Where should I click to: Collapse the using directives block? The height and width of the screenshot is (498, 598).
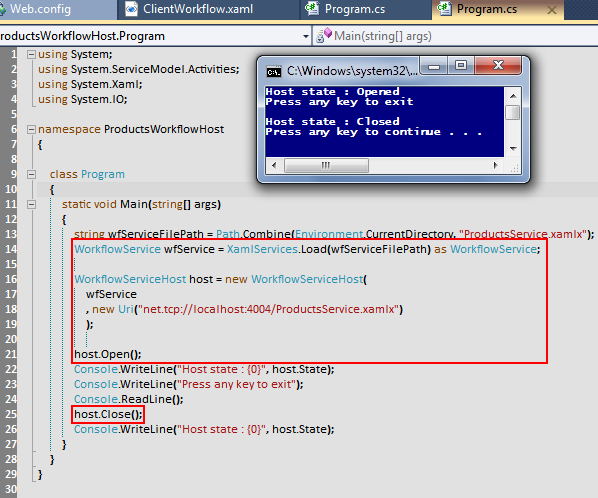point(31,55)
